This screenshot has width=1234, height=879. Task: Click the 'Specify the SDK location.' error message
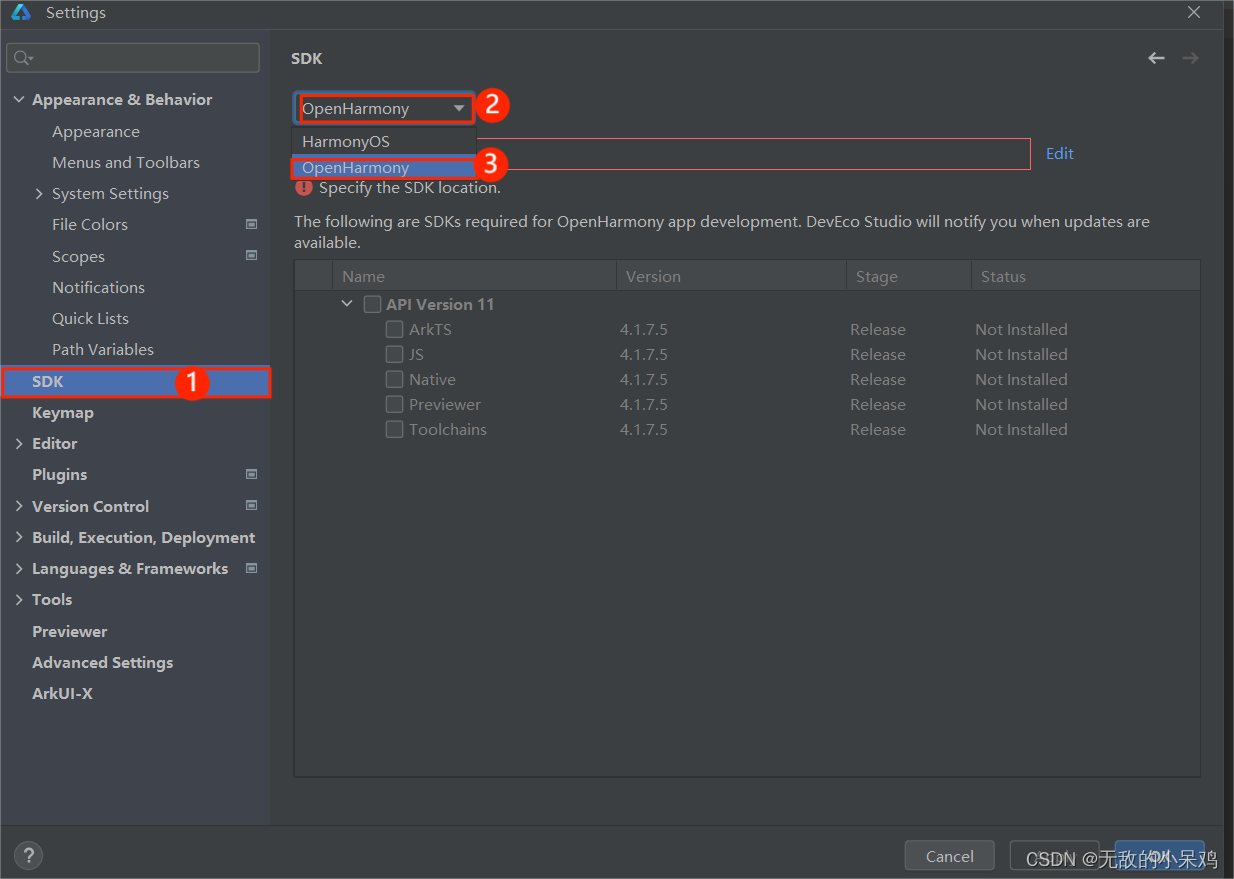409,187
